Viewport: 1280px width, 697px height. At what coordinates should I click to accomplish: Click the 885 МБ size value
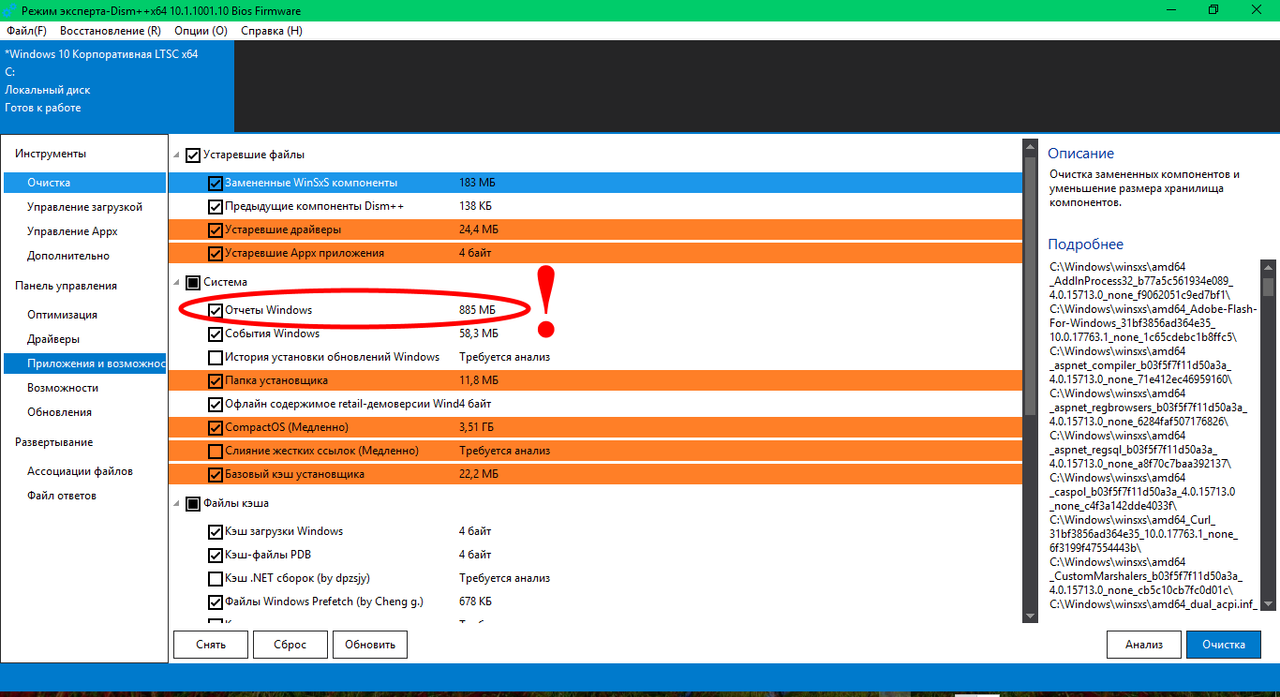477,310
